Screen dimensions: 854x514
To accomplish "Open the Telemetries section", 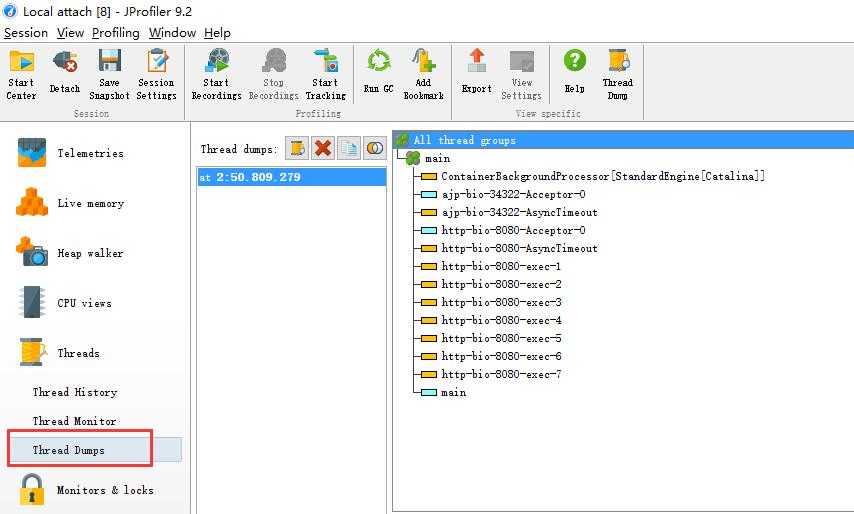I will coord(71,153).
